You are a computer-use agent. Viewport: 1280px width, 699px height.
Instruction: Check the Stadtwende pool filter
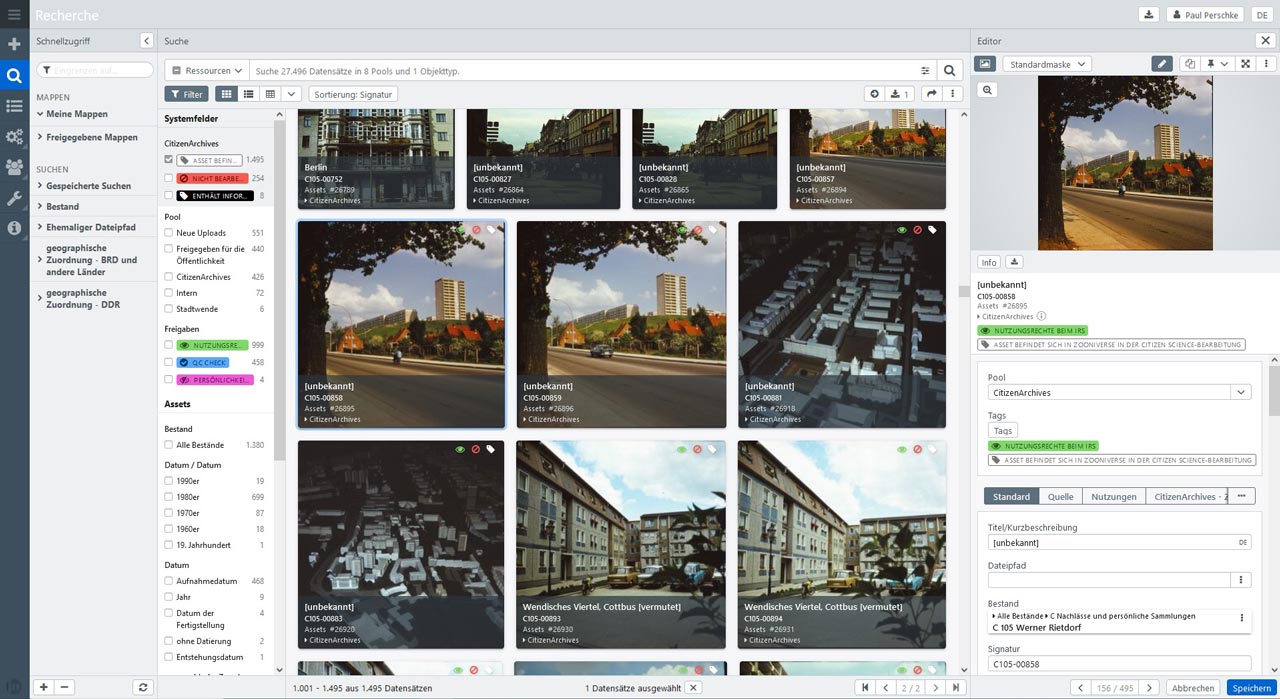tap(169, 309)
